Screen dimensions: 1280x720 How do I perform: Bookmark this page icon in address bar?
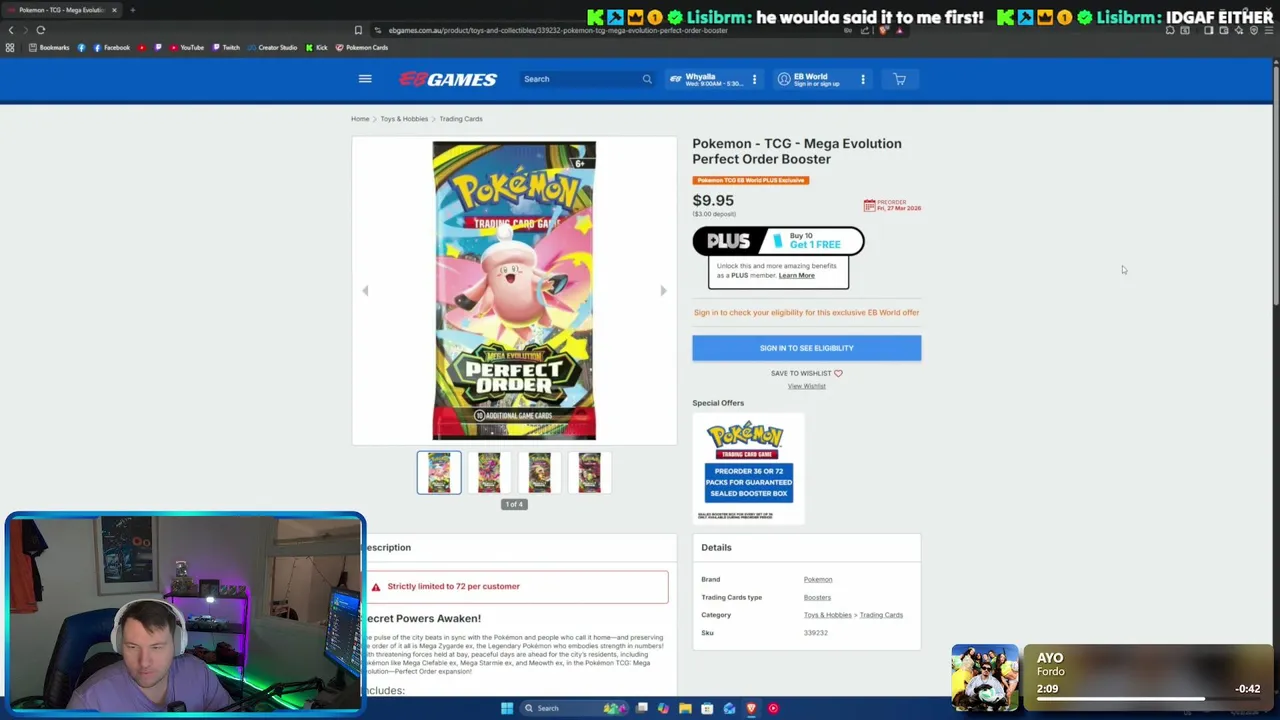coord(358,30)
